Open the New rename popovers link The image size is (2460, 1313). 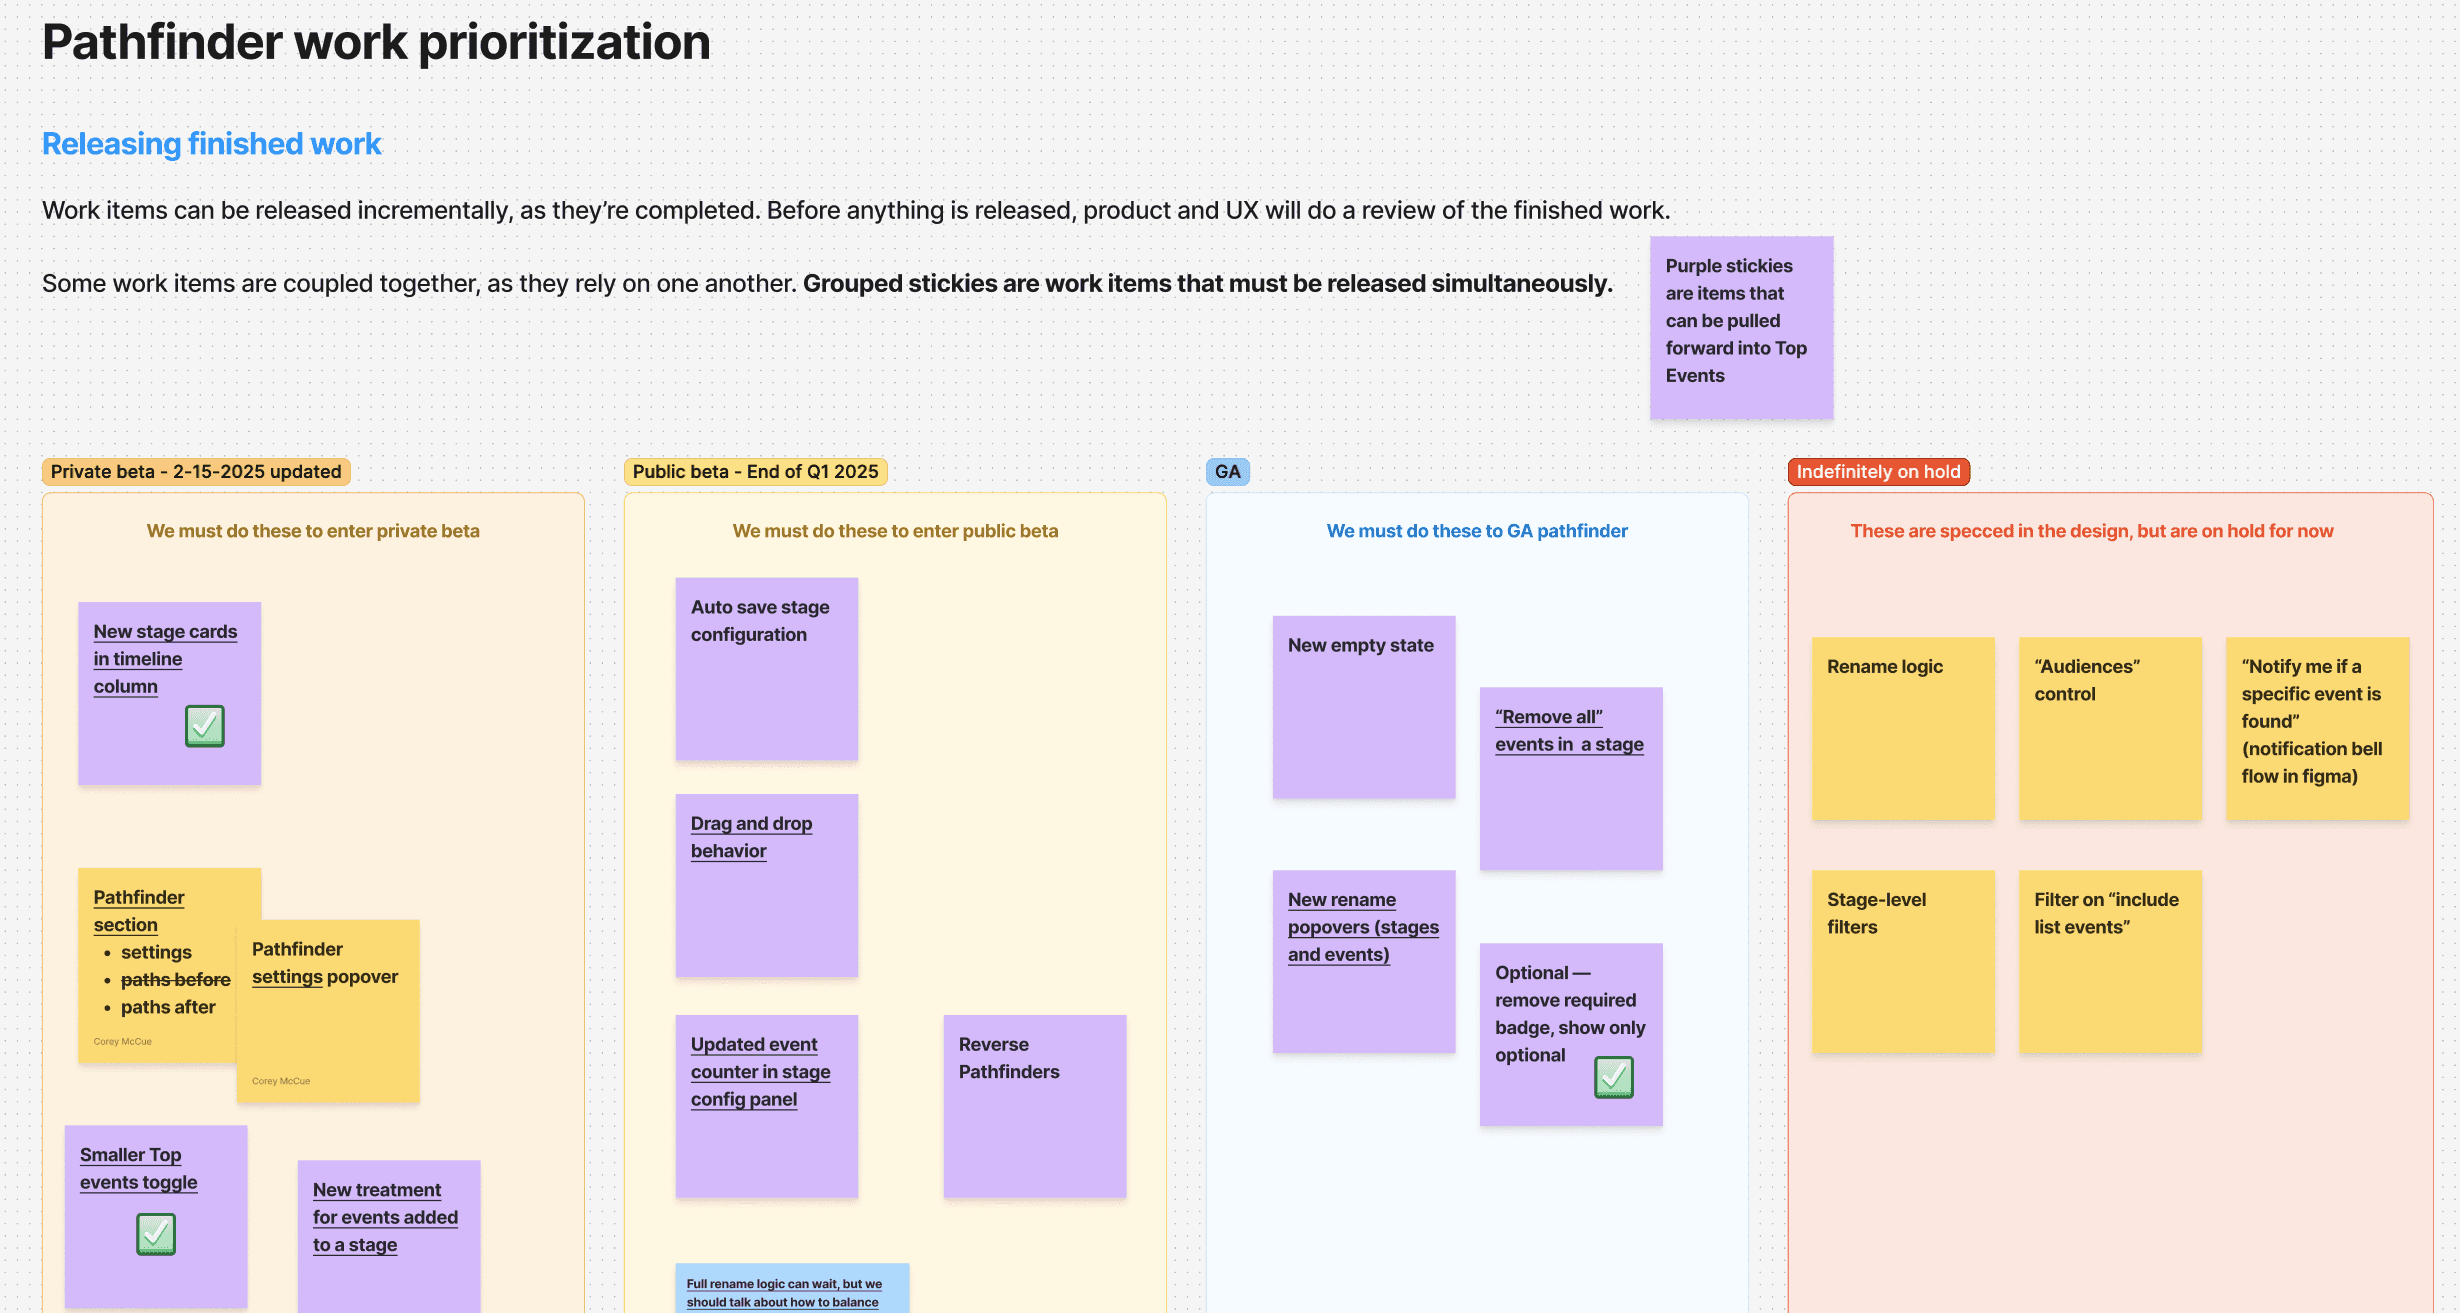coord(1362,927)
